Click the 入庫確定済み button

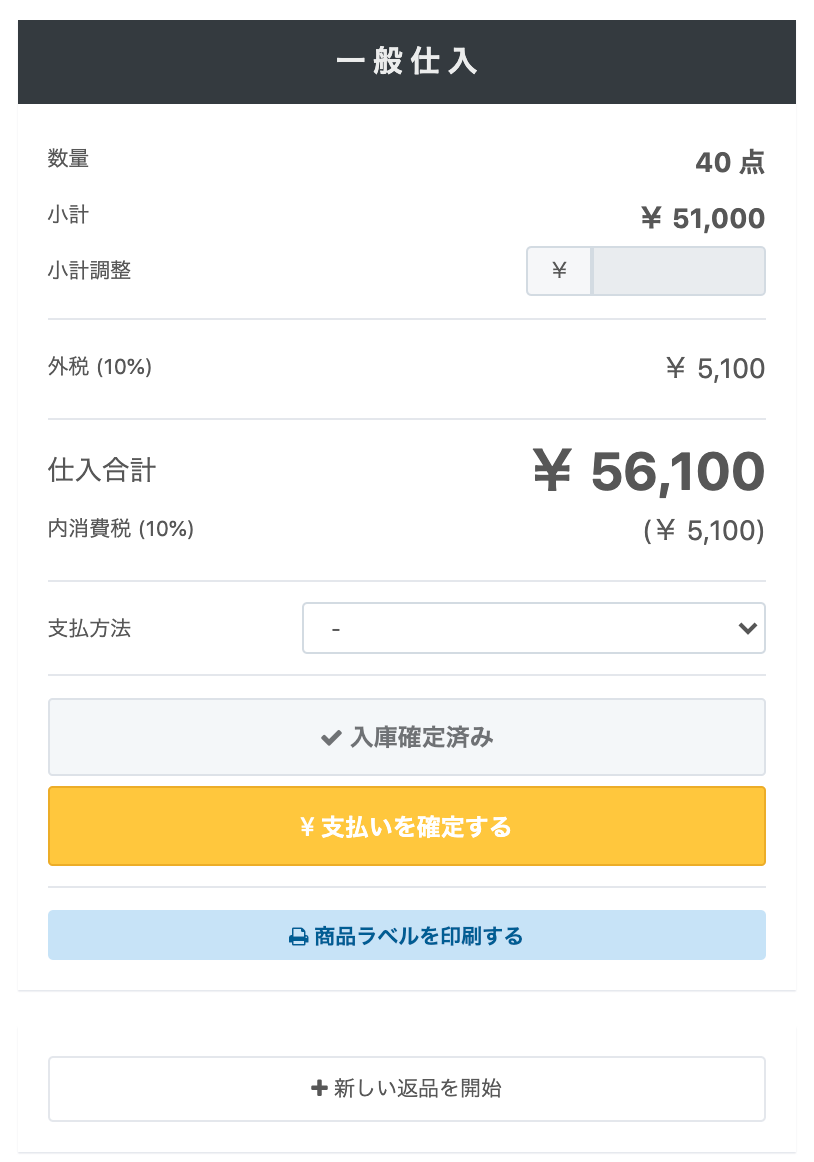coord(407,737)
